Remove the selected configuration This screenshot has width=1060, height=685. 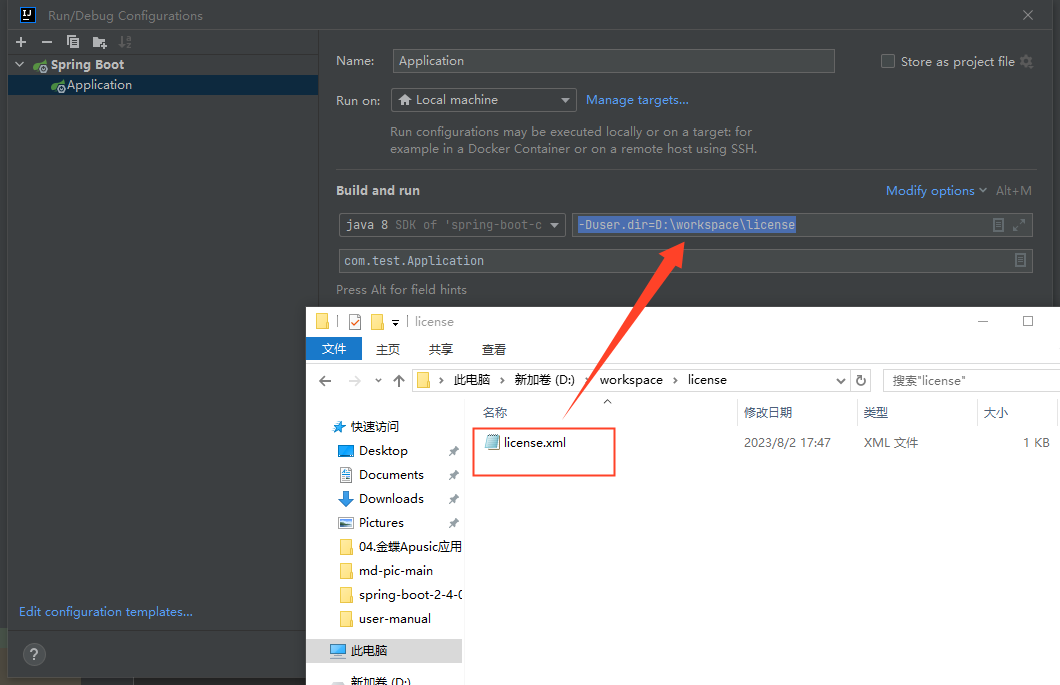(x=47, y=42)
